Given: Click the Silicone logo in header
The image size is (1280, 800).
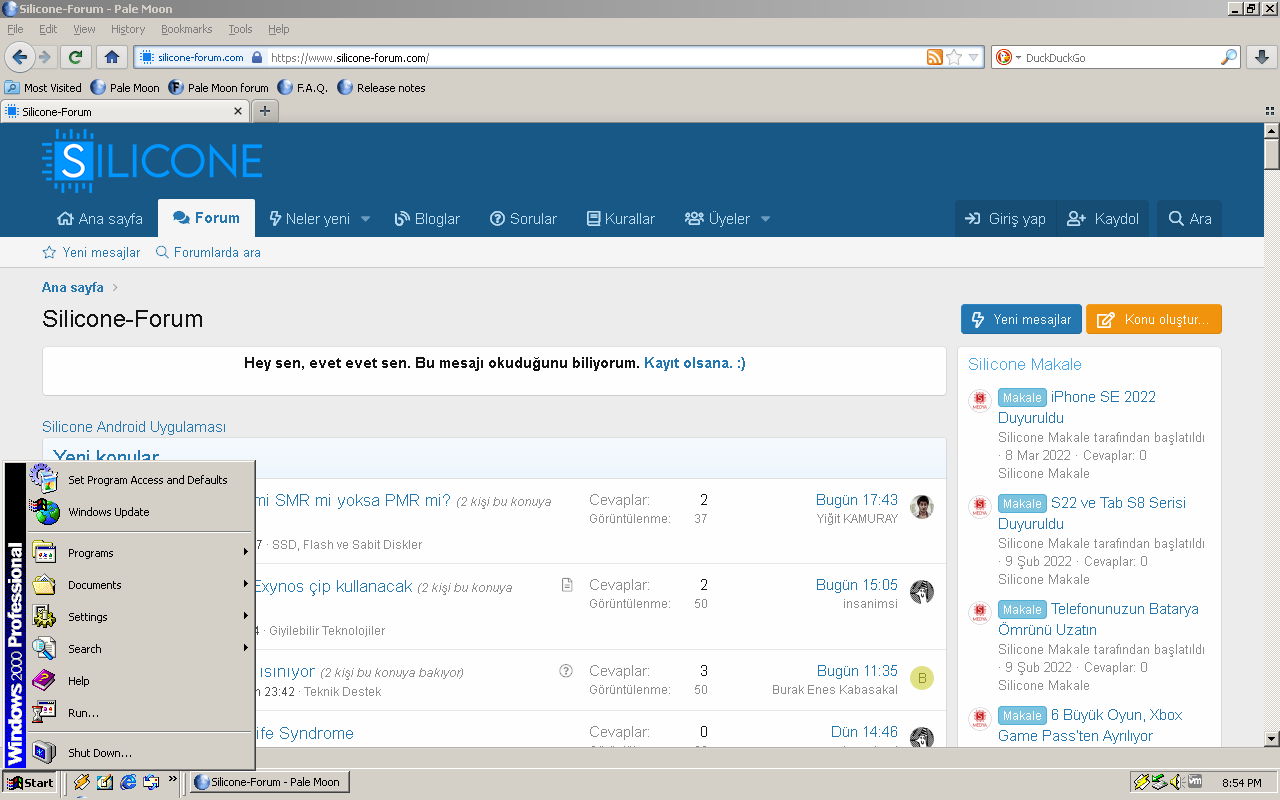Looking at the screenshot, I should 152,161.
